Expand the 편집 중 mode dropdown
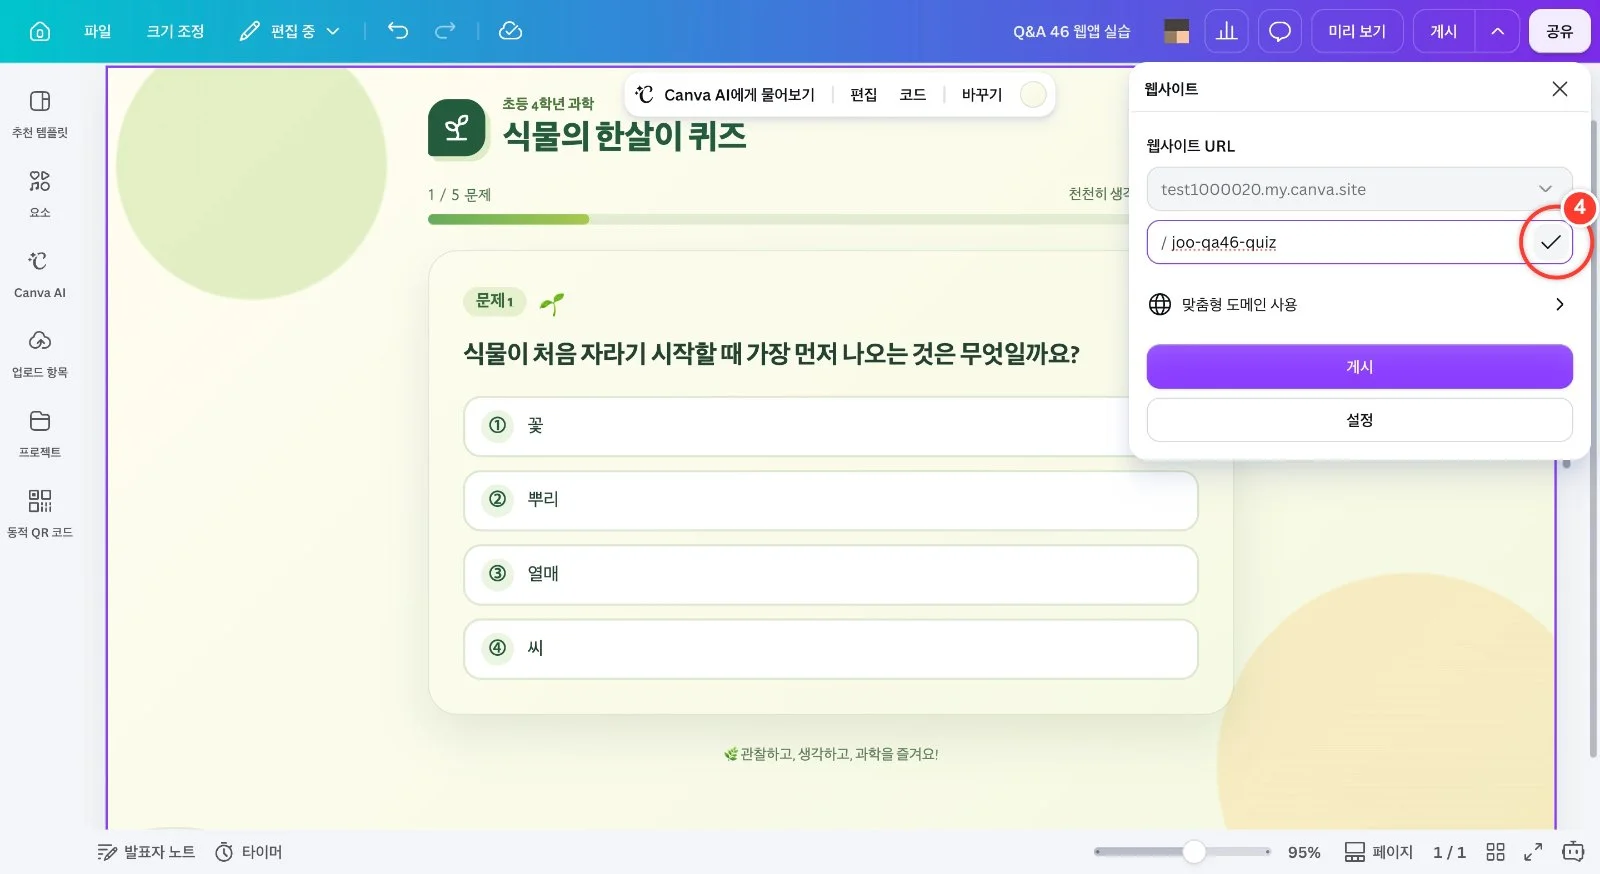This screenshot has height=874, width=1600. (290, 31)
